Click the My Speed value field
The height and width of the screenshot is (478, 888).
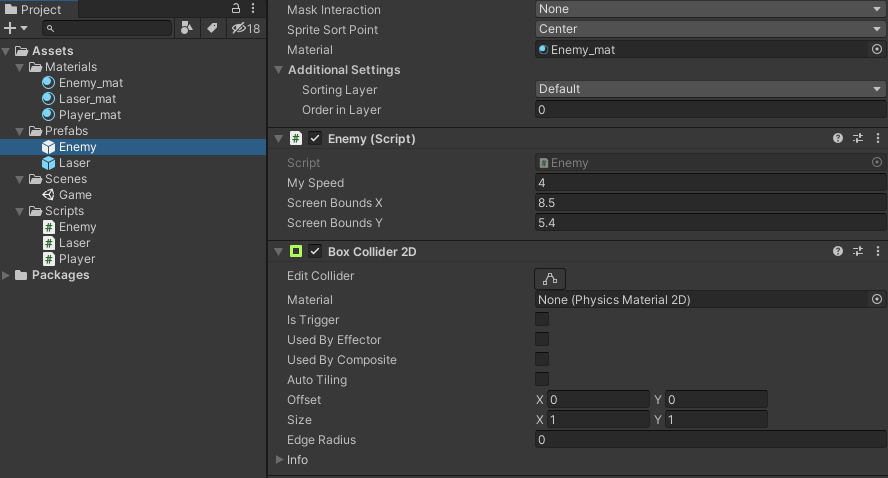click(x=710, y=183)
